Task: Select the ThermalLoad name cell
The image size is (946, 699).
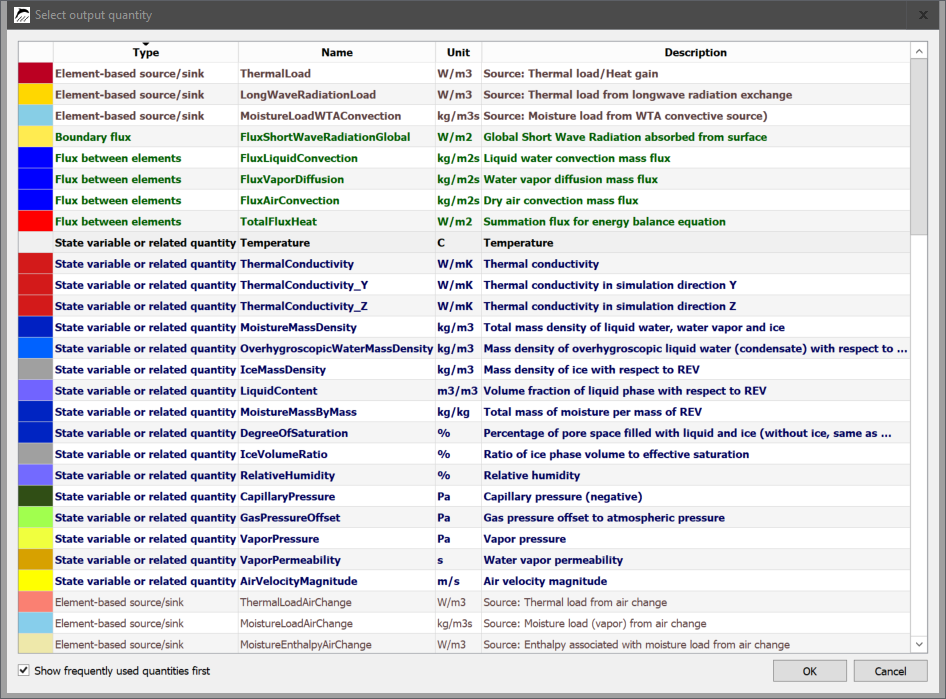Action: 337,74
